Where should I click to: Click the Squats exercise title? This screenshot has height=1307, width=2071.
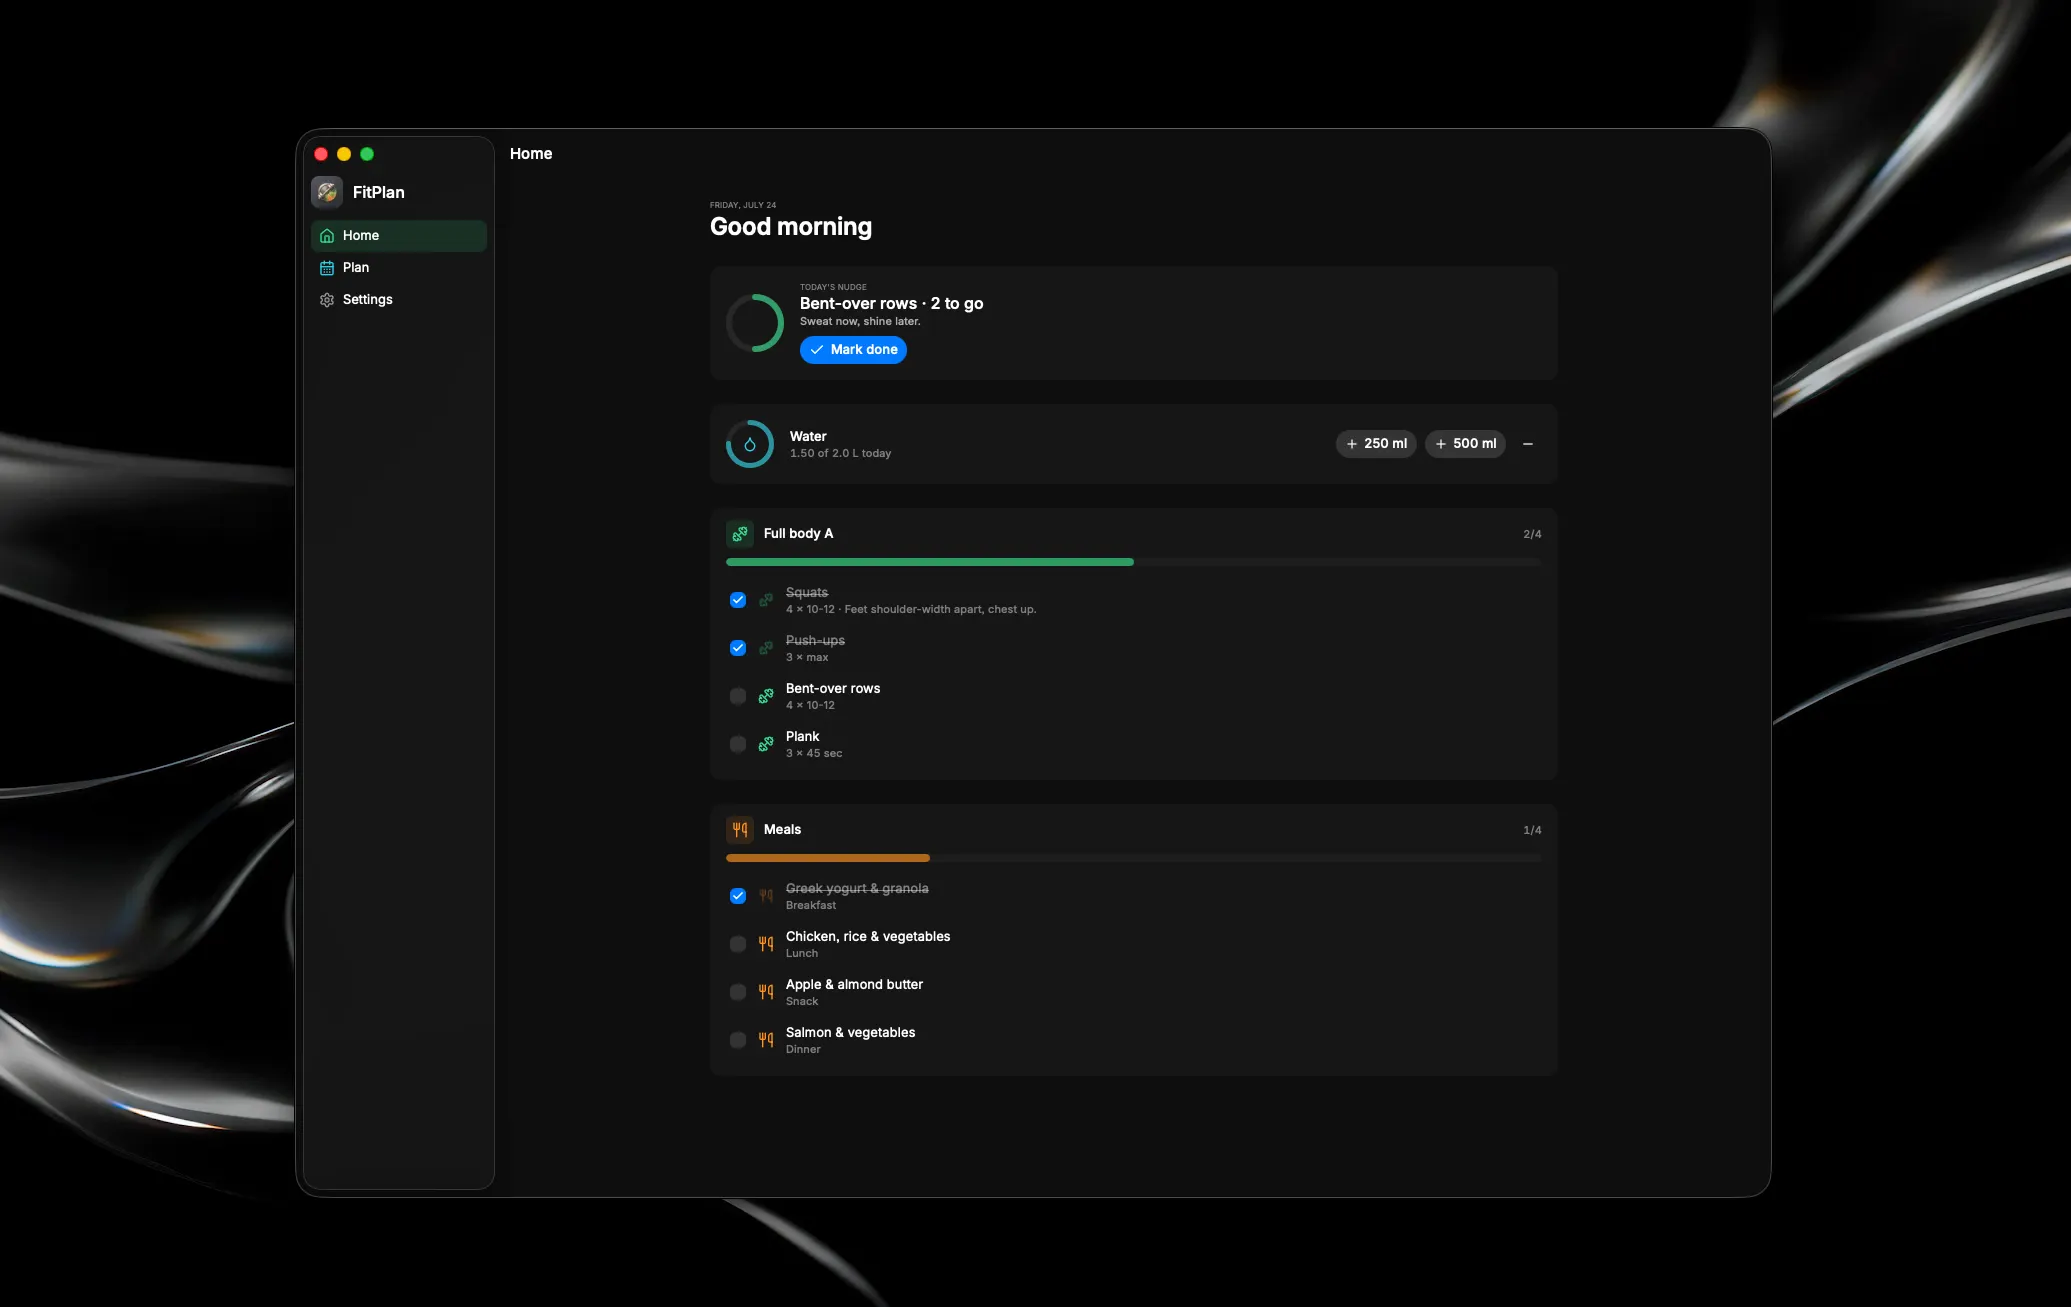pyautogui.click(x=807, y=592)
